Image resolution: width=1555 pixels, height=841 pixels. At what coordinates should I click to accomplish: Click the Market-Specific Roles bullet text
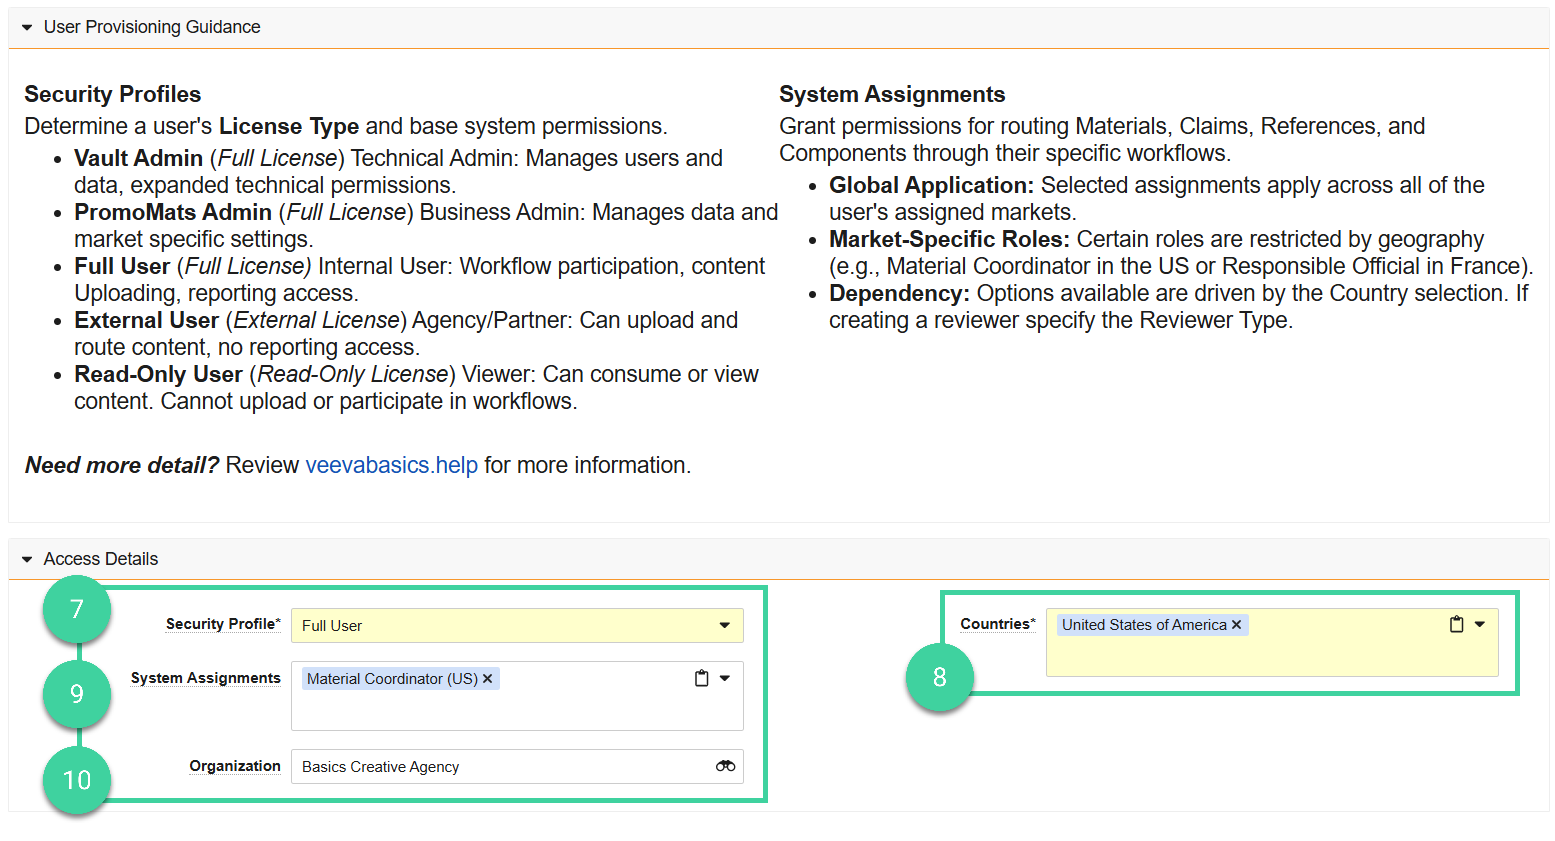point(1181,252)
